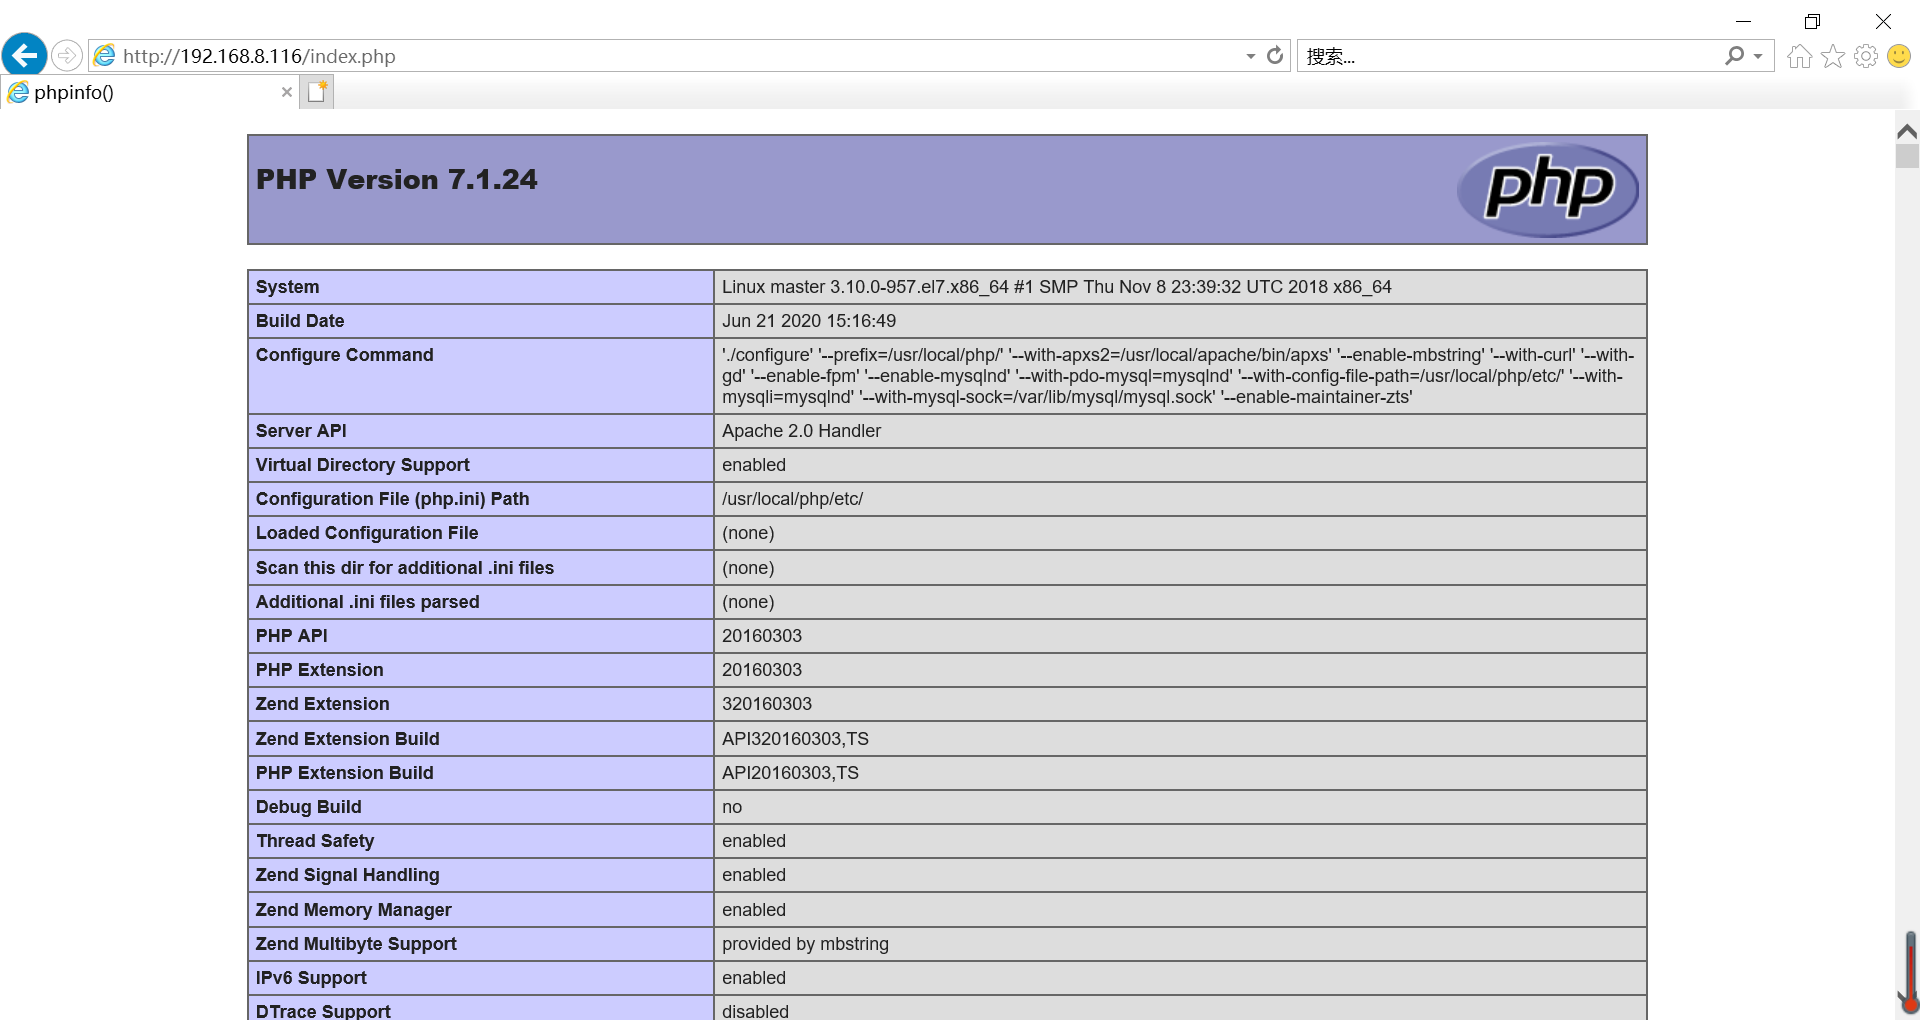The image size is (1920, 1020).
Task: Click the PHP Version 7.1.24 heading
Action: 397,179
